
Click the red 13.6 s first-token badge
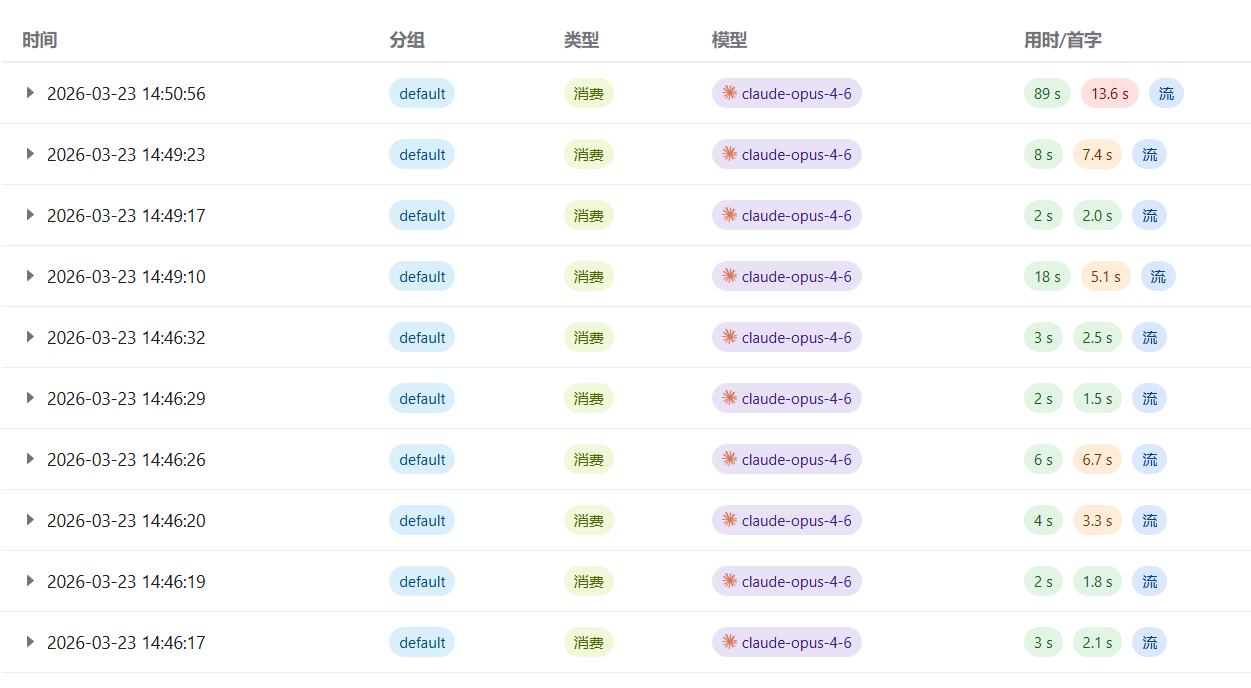click(1110, 93)
